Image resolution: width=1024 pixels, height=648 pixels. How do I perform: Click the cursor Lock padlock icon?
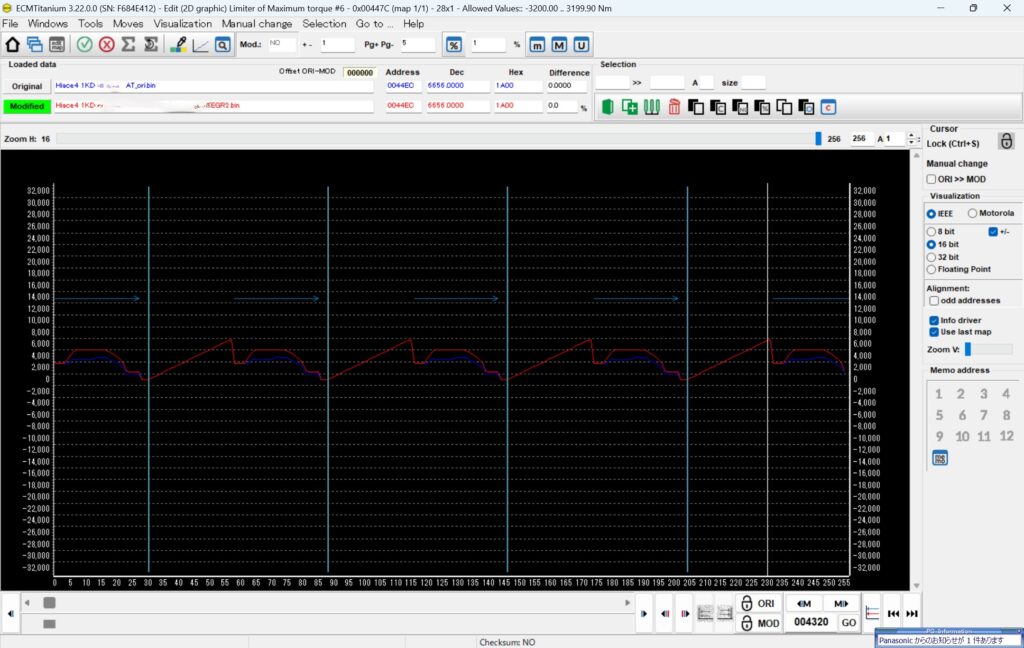pyautogui.click(x=1006, y=140)
